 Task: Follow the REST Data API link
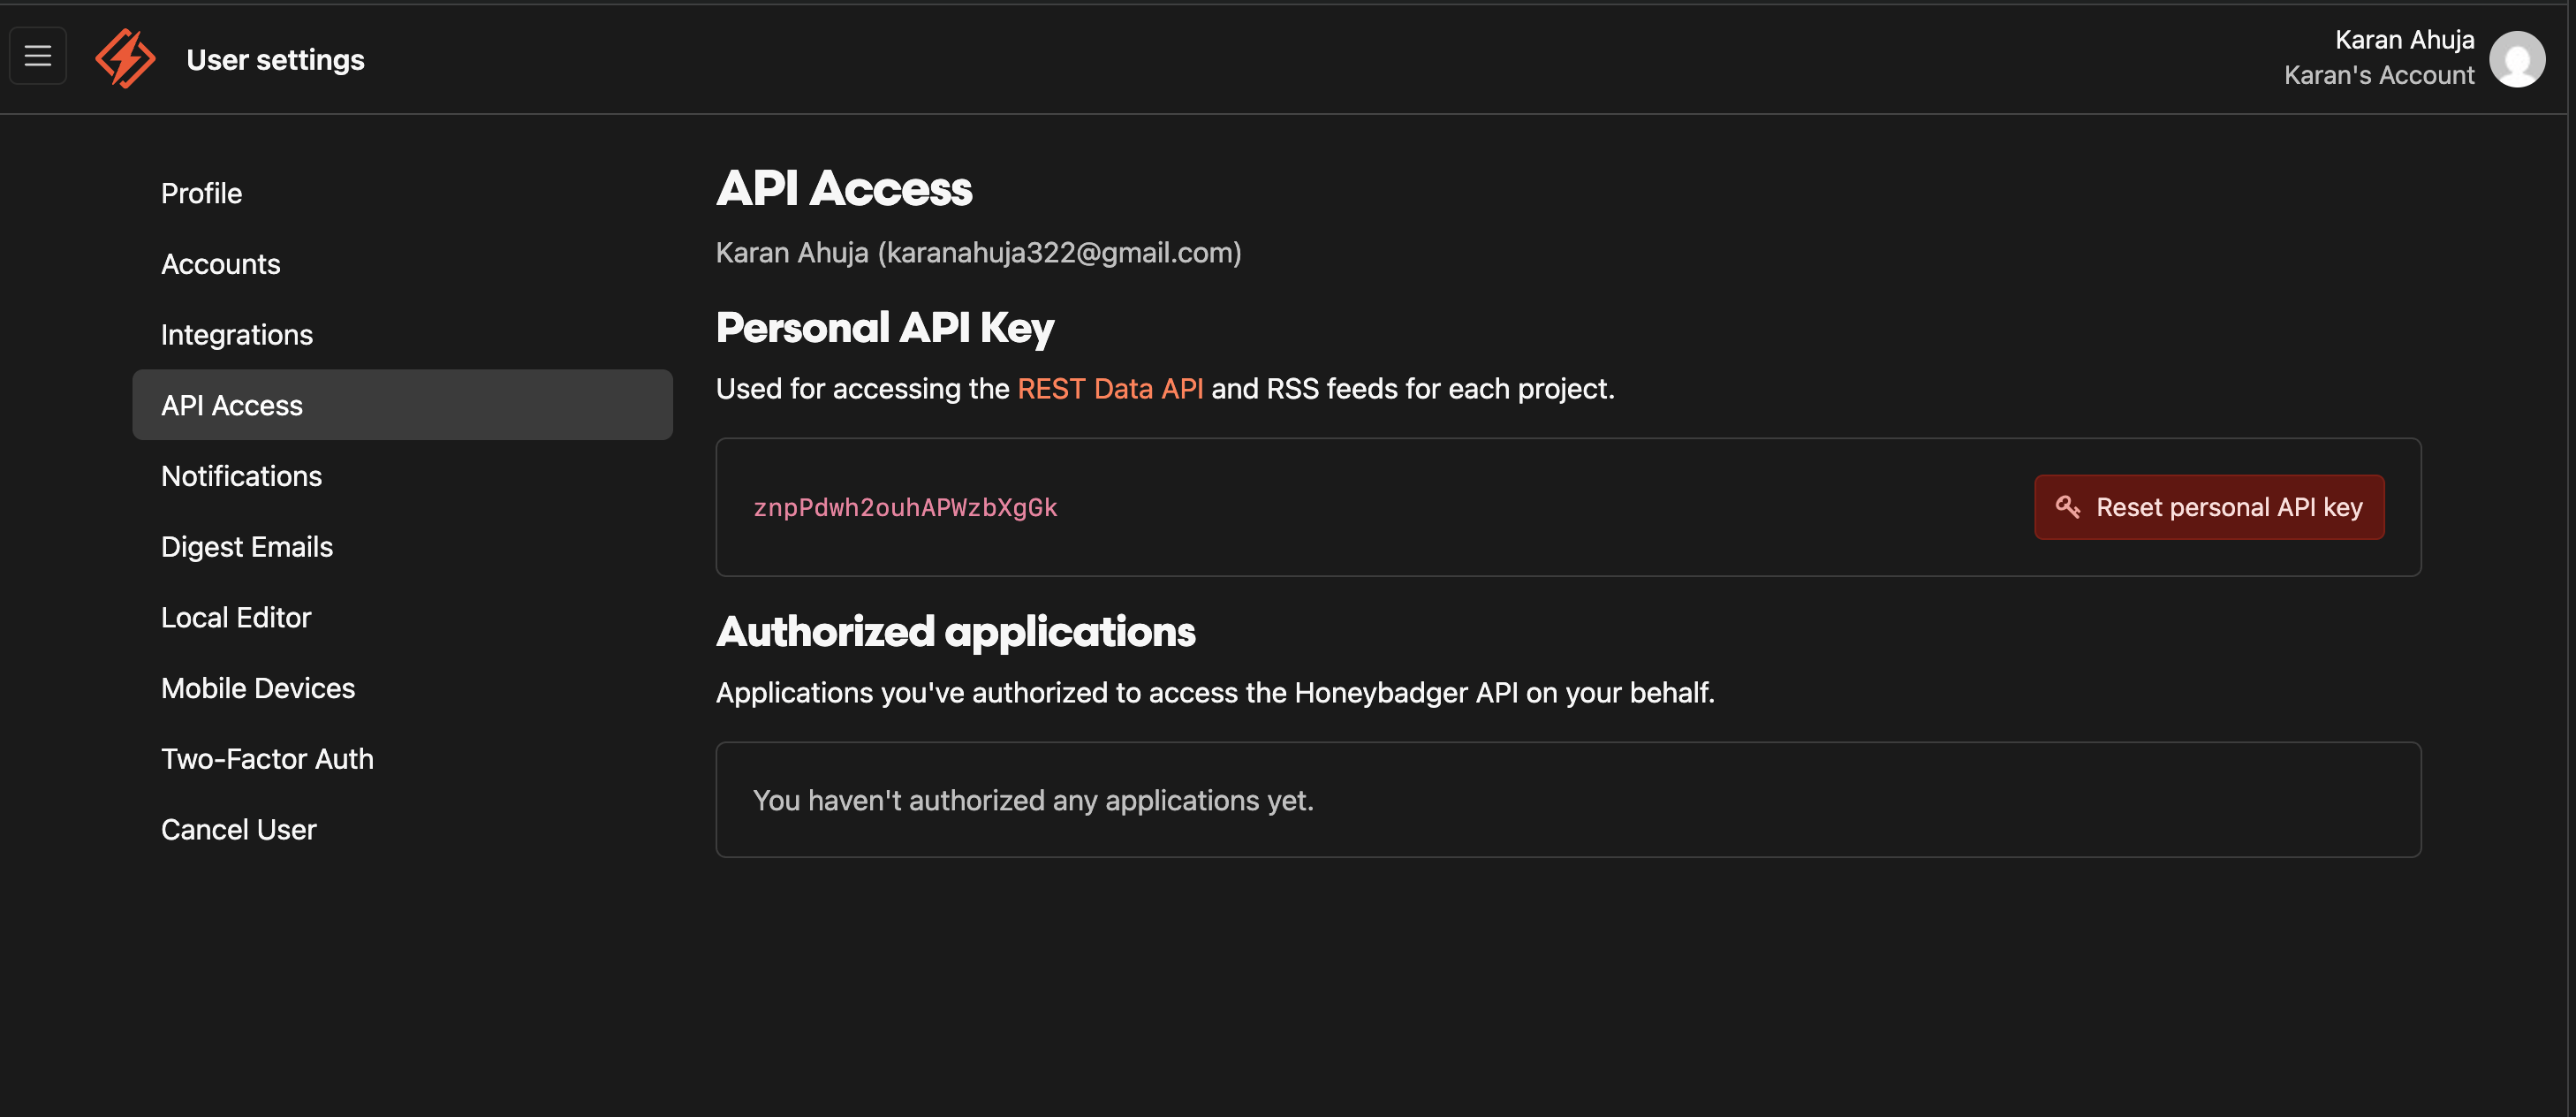[x=1110, y=389]
